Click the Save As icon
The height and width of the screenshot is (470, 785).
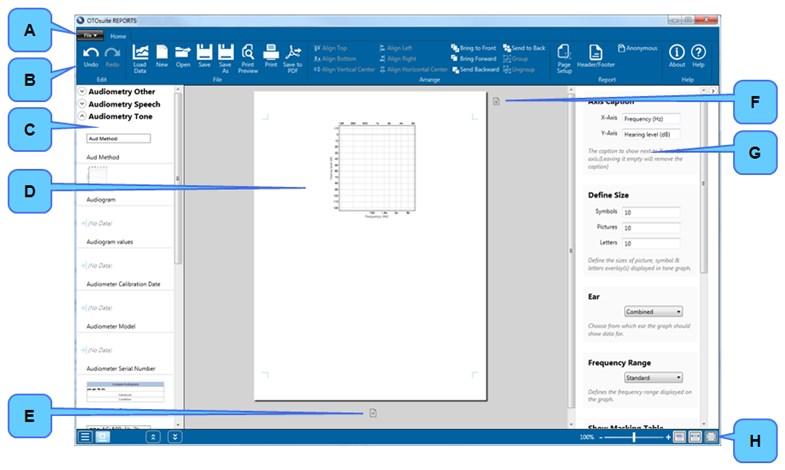point(225,52)
